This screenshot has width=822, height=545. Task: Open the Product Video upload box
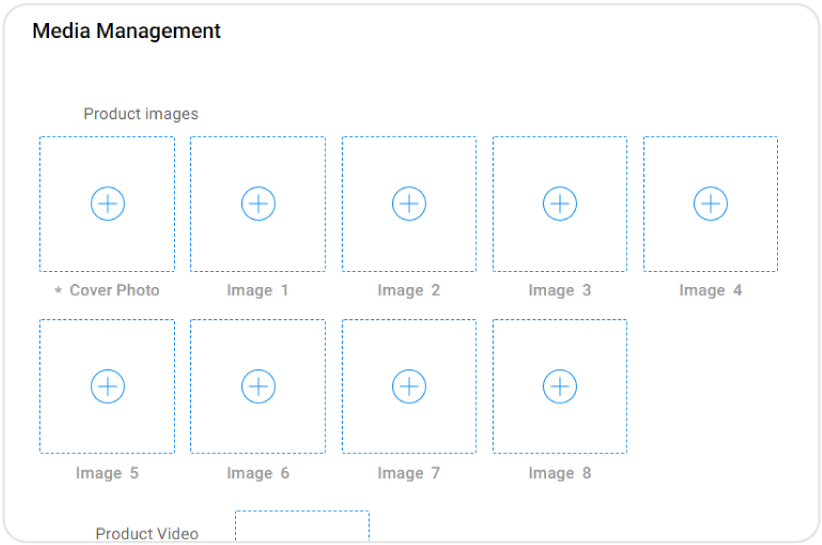tap(302, 528)
